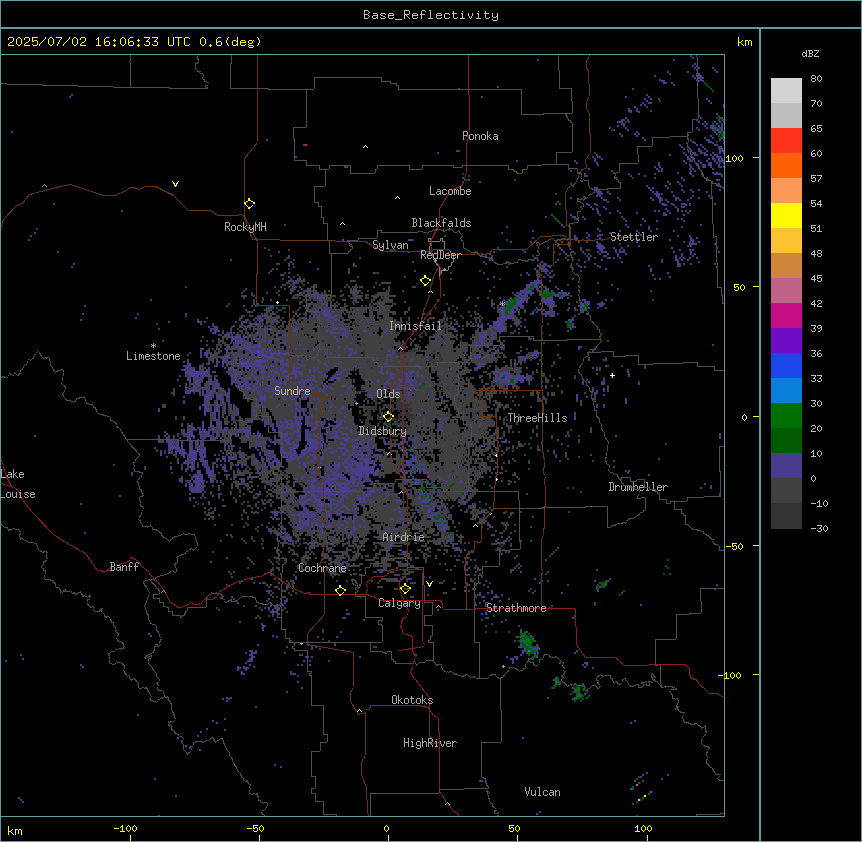The width and height of the screenshot is (862, 842).
Task: Click the Stettler city label
Action: [633, 237]
